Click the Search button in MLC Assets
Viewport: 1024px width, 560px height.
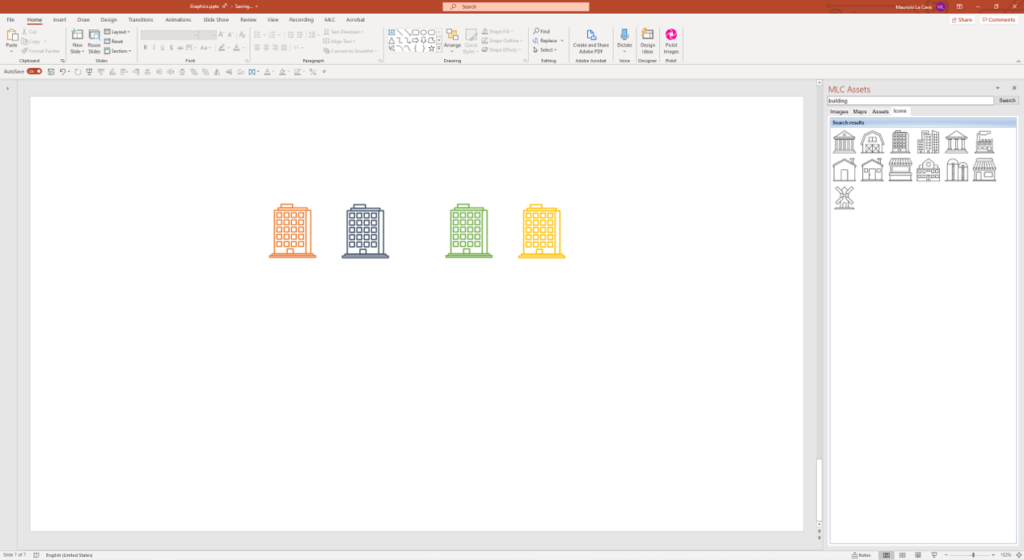click(x=1006, y=101)
